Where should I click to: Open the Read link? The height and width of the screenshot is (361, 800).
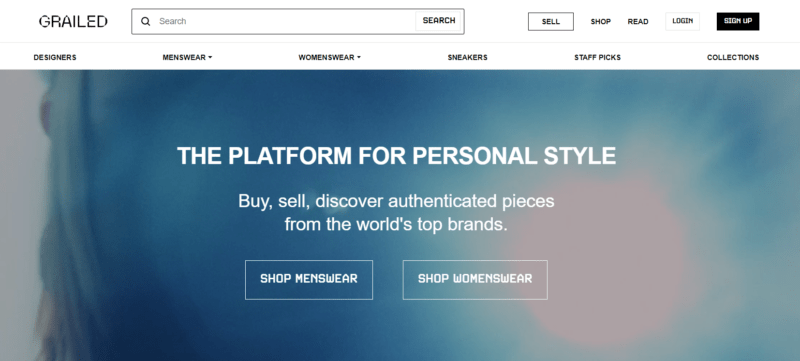(x=638, y=21)
